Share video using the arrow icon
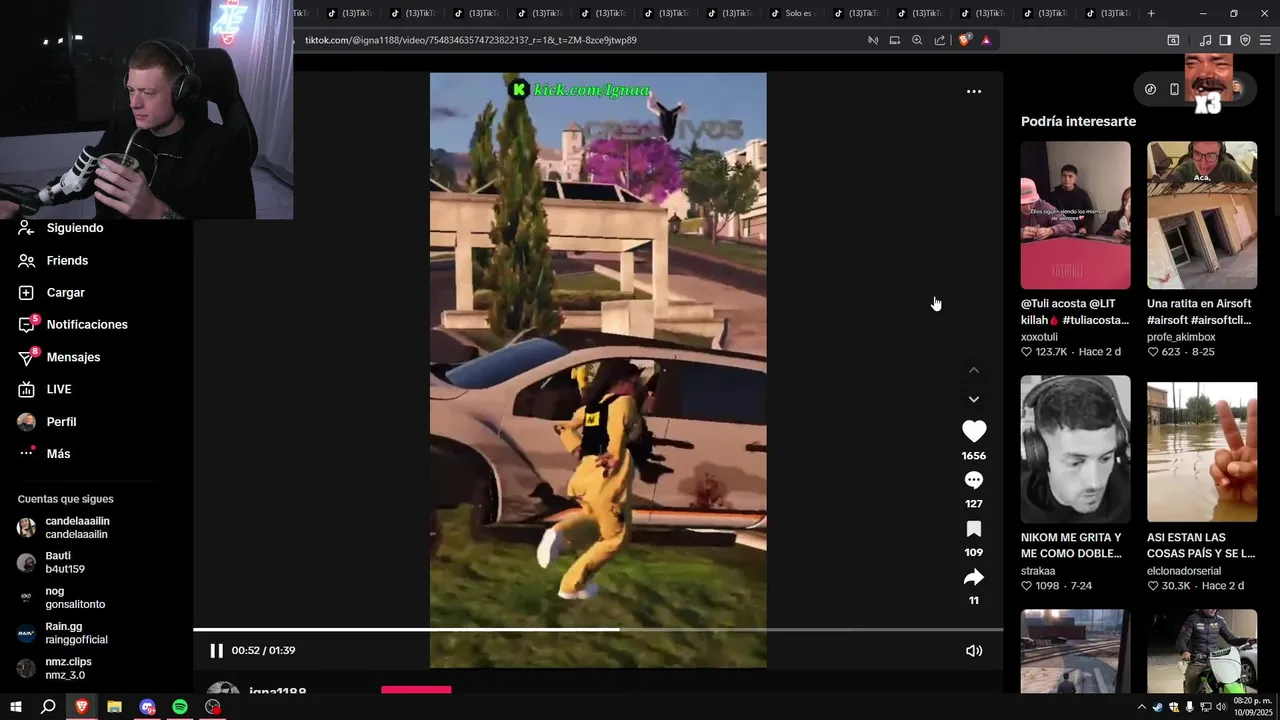Image resolution: width=1280 pixels, height=720 pixels. point(974,577)
